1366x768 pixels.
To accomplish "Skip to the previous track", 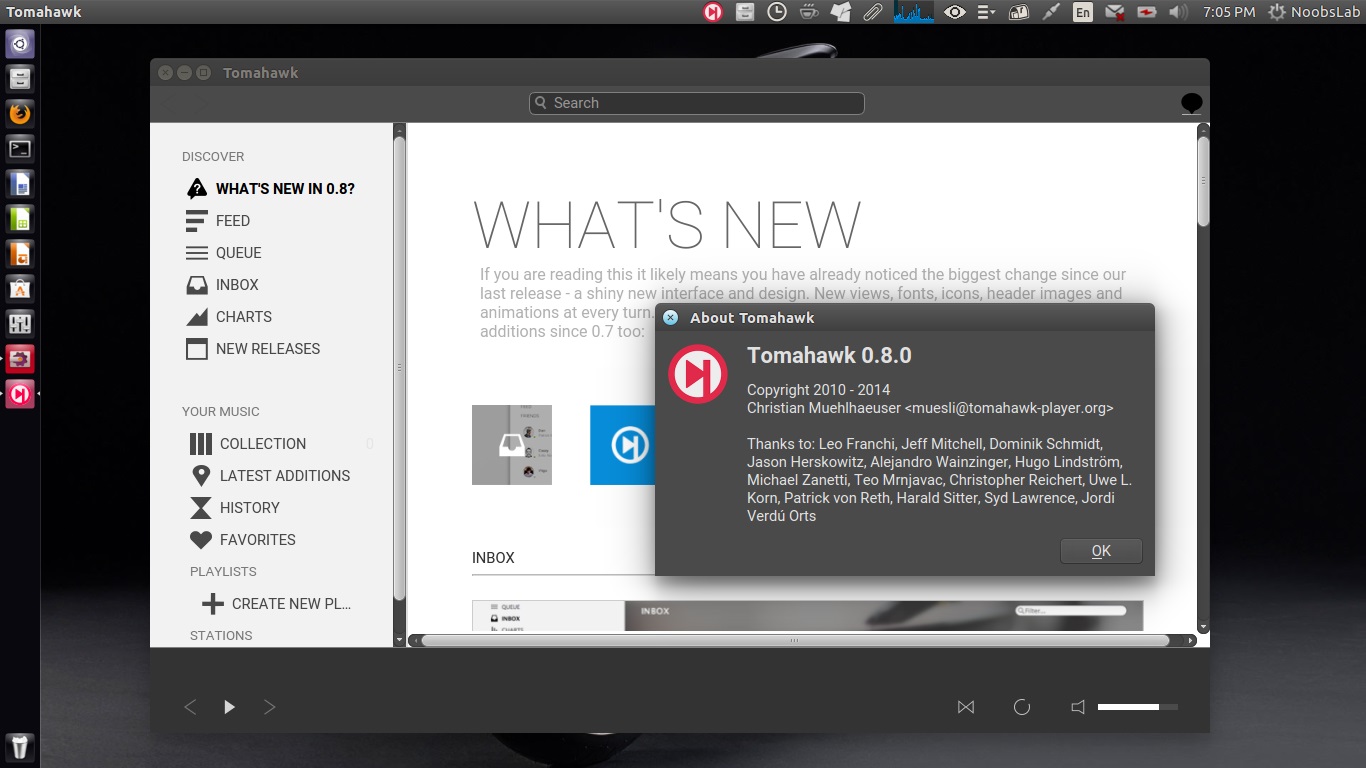I will coord(190,707).
